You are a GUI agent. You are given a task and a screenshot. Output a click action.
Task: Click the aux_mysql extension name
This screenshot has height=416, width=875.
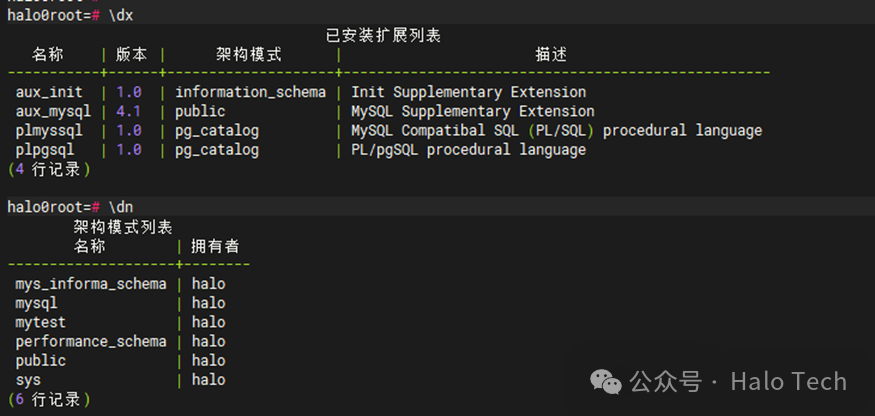pyautogui.click(x=53, y=111)
